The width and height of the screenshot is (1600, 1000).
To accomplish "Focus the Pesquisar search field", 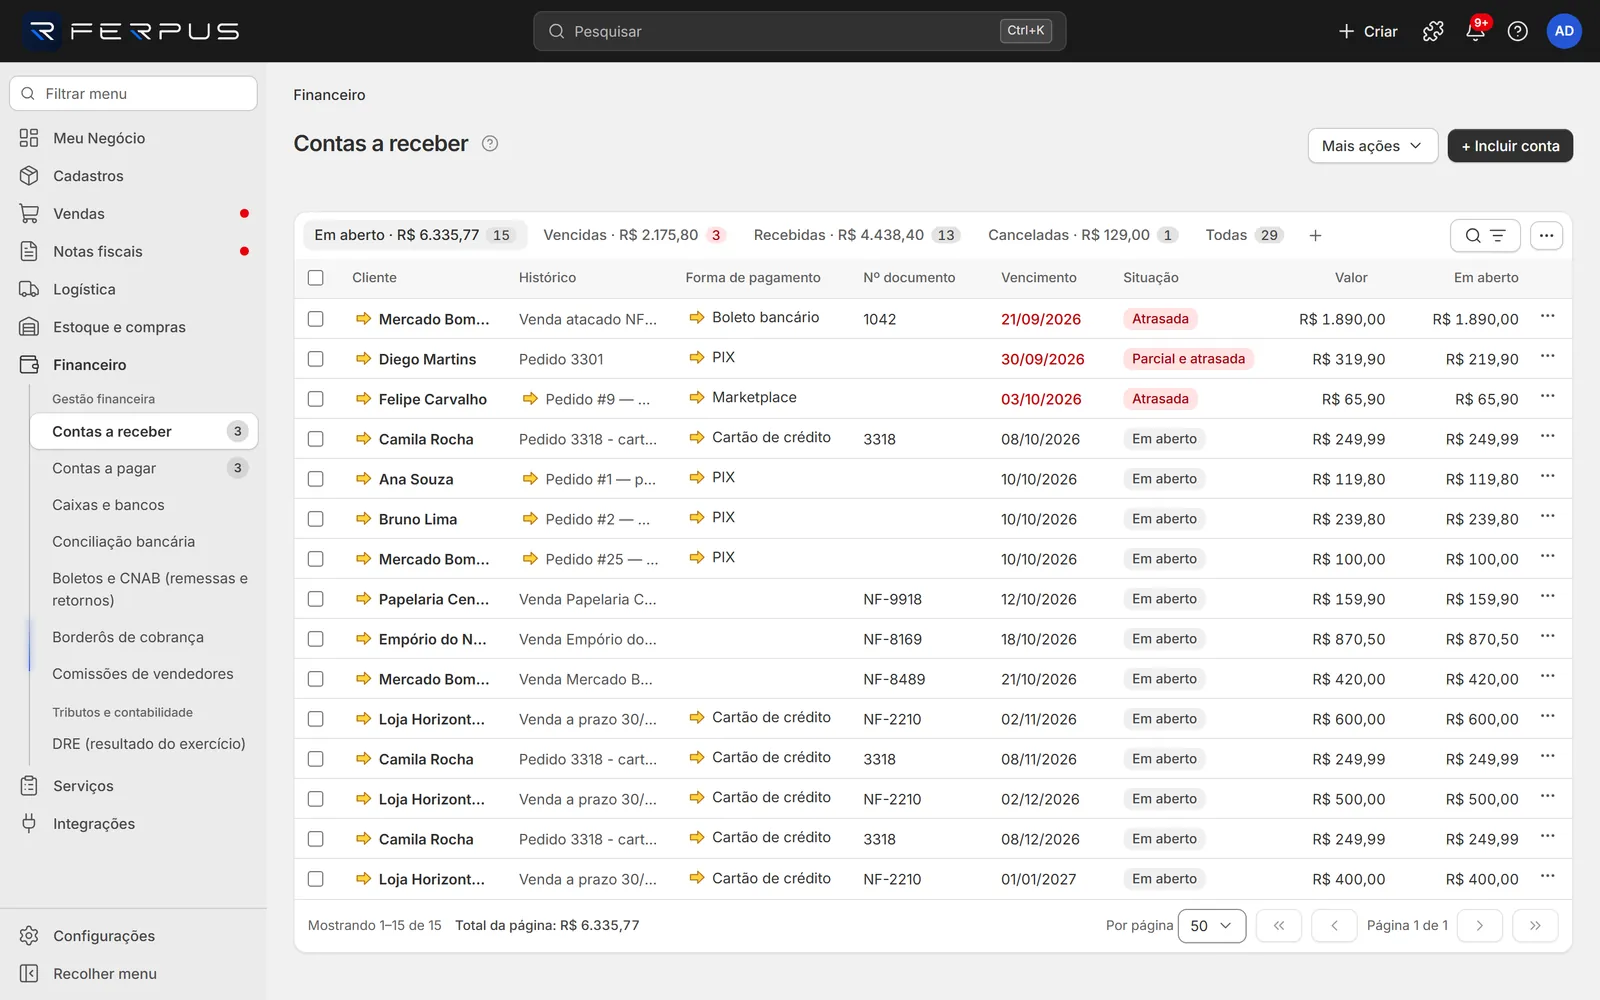I will [x=800, y=31].
